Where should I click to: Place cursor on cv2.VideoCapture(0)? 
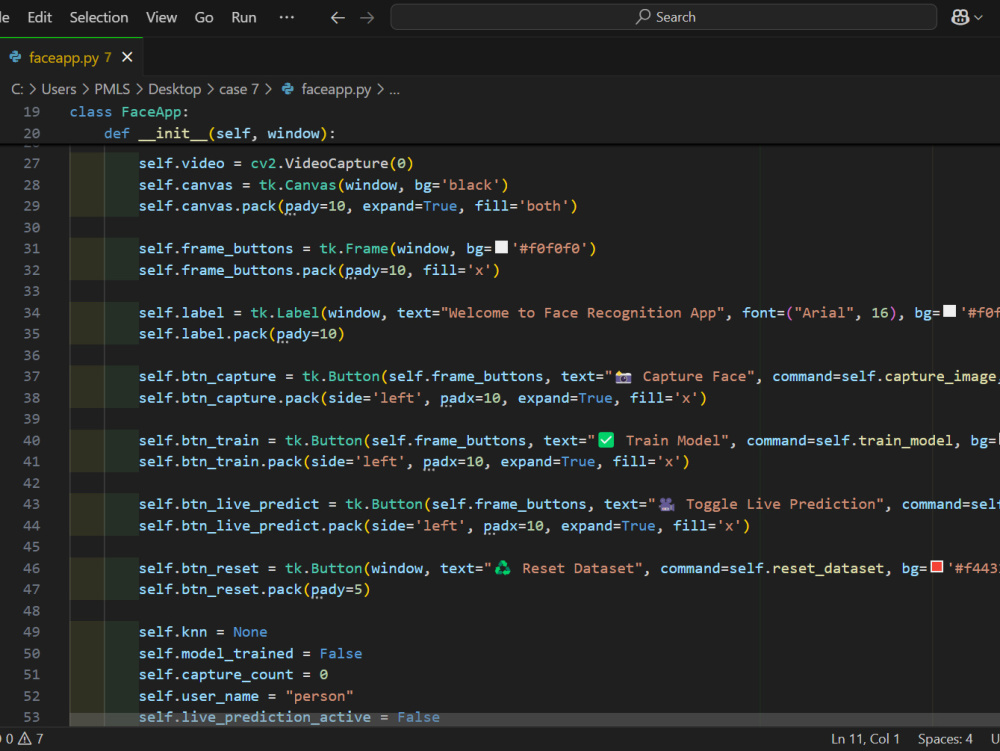coord(332,163)
